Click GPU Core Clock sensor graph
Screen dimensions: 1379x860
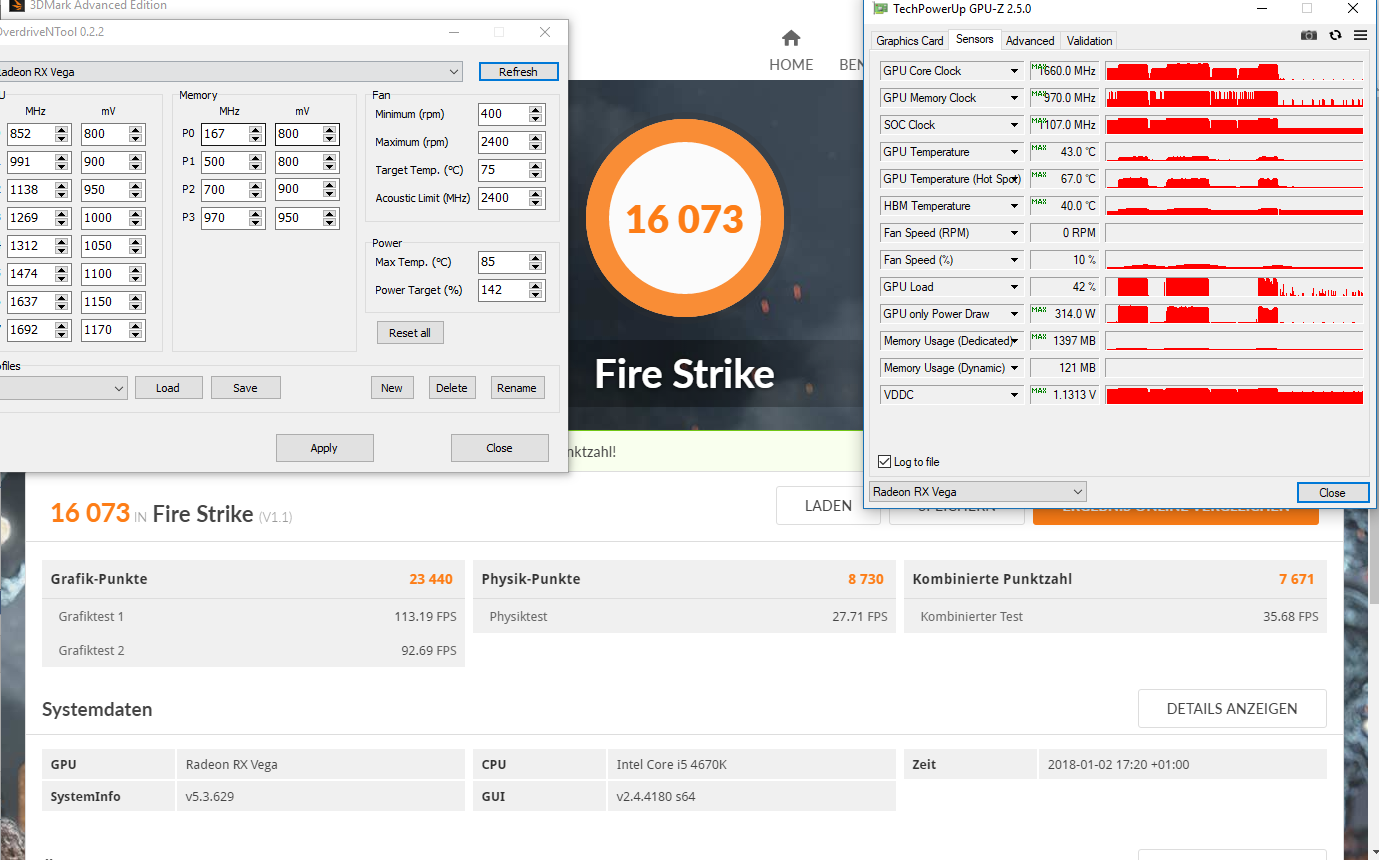(x=1234, y=71)
